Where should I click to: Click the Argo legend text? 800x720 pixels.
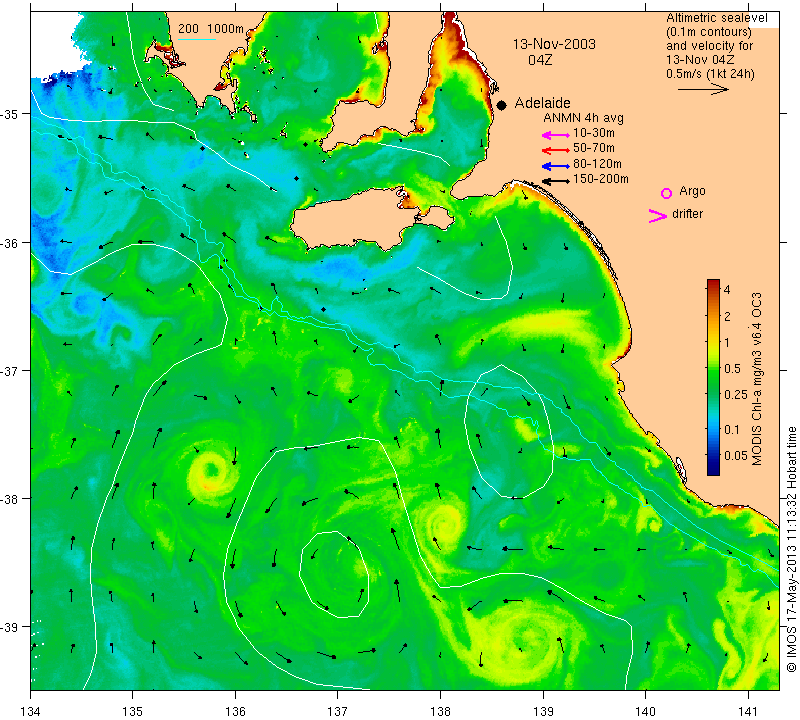[692, 191]
